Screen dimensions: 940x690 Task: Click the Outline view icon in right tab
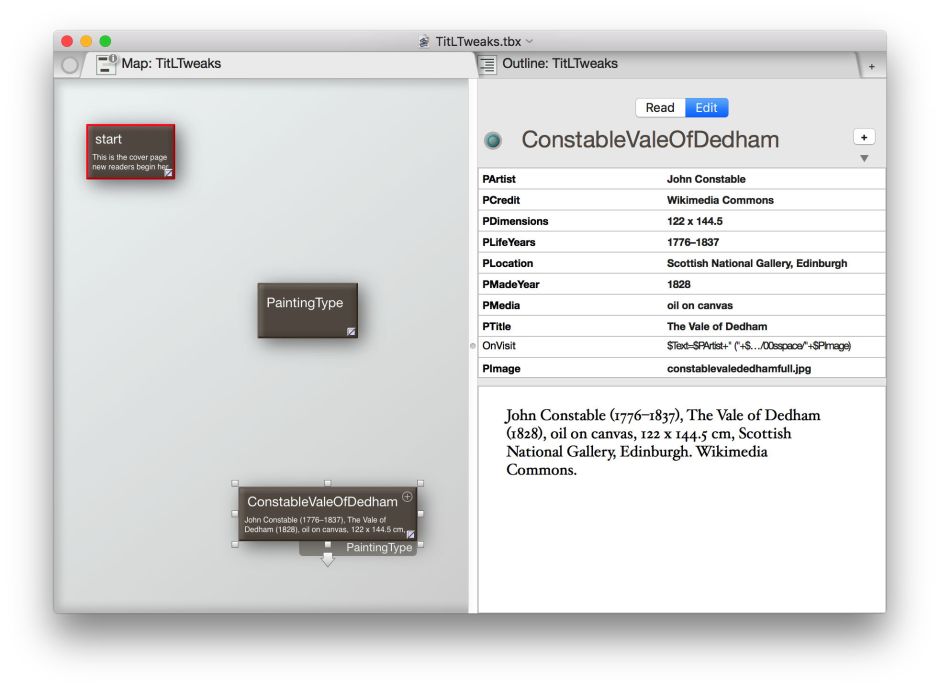(x=487, y=64)
